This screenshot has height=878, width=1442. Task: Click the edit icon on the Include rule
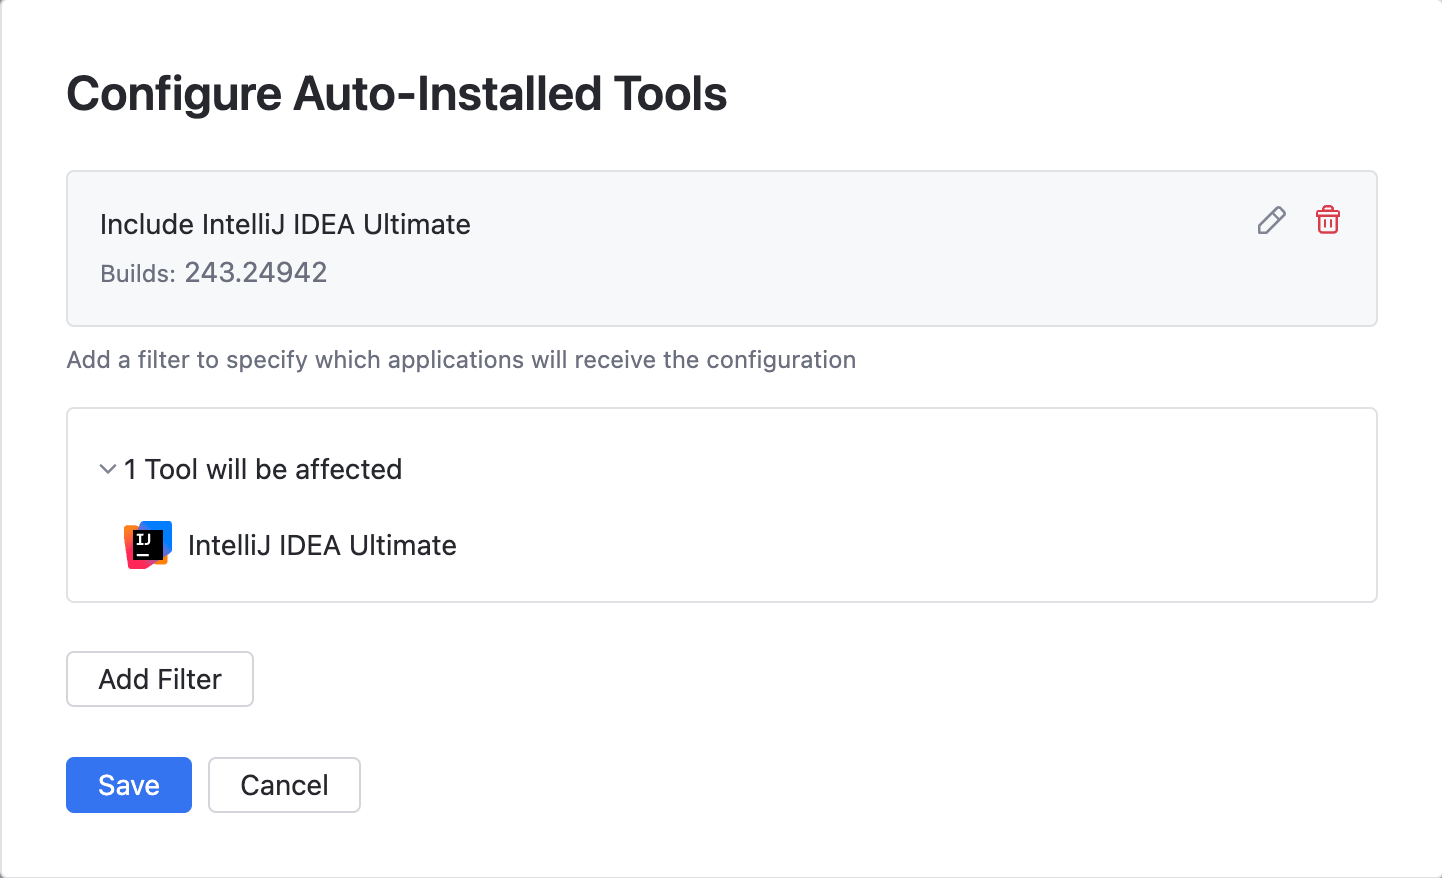1270,220
